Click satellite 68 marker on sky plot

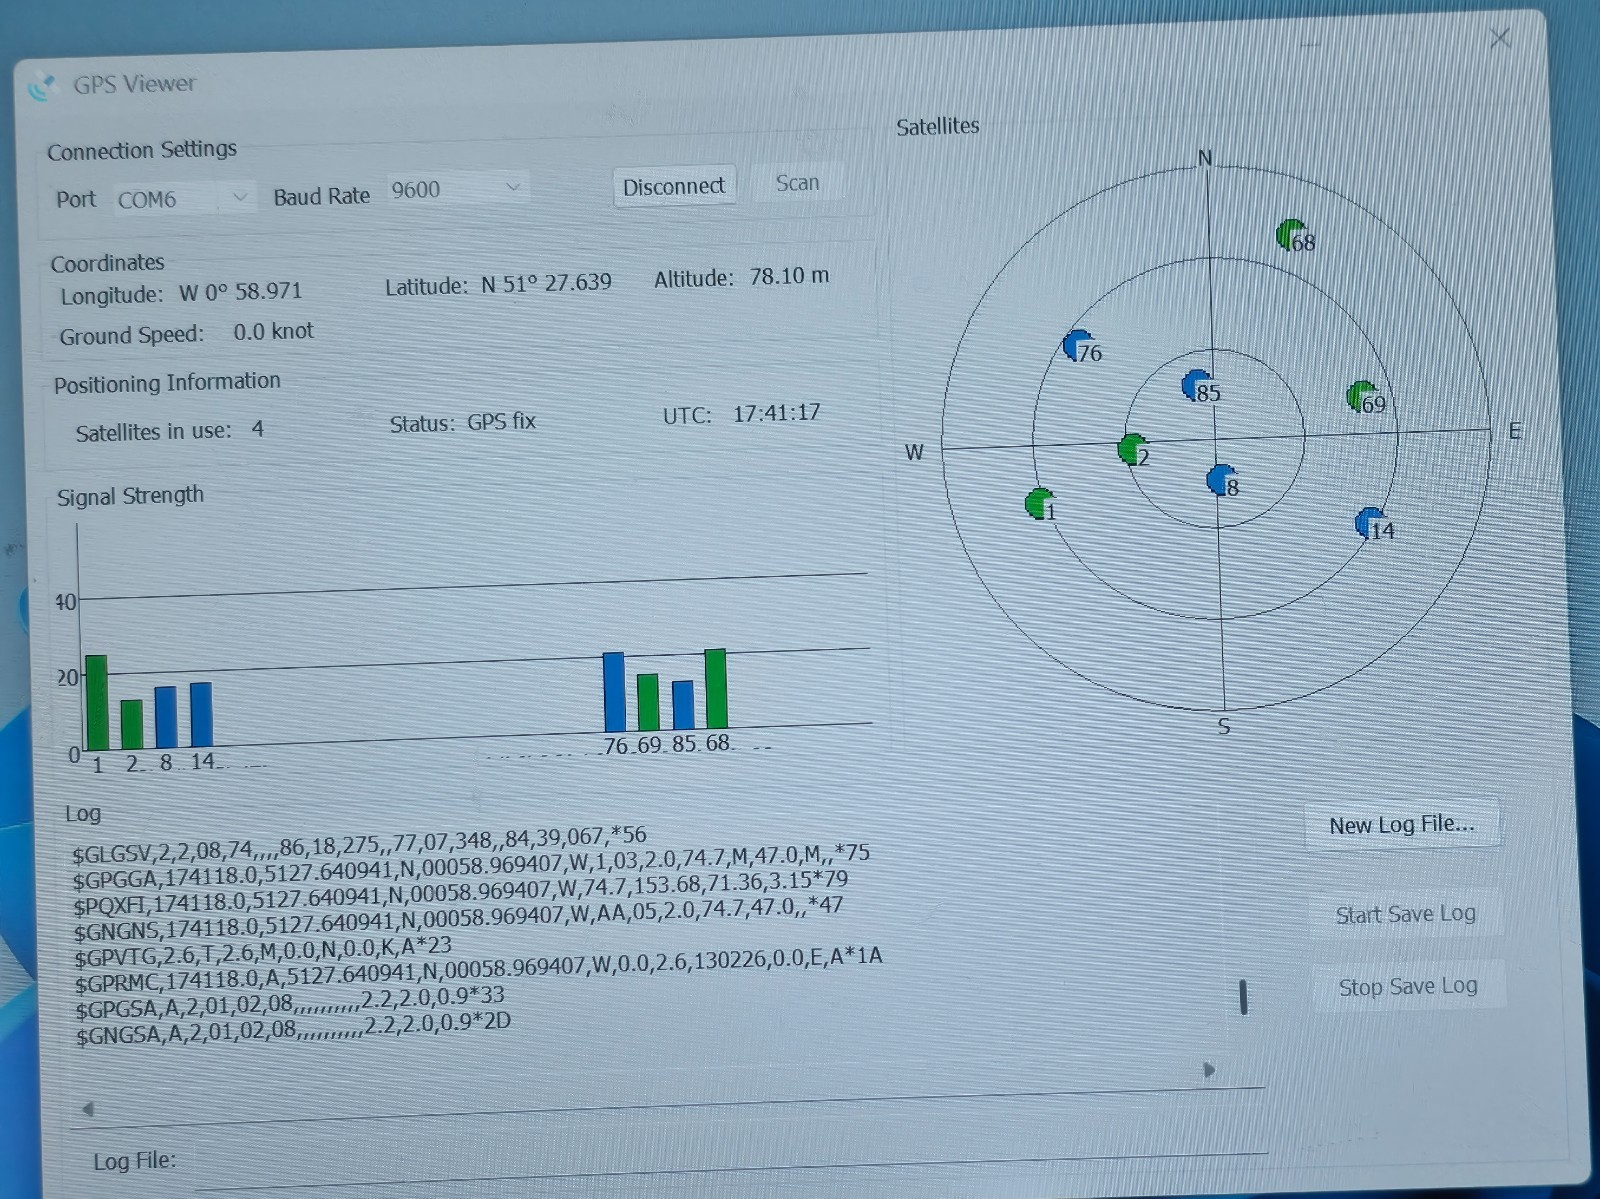(x=1292, y=236)
